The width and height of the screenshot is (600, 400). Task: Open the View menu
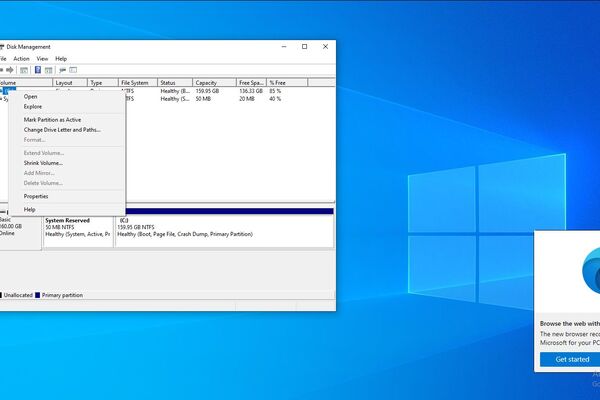42,59
